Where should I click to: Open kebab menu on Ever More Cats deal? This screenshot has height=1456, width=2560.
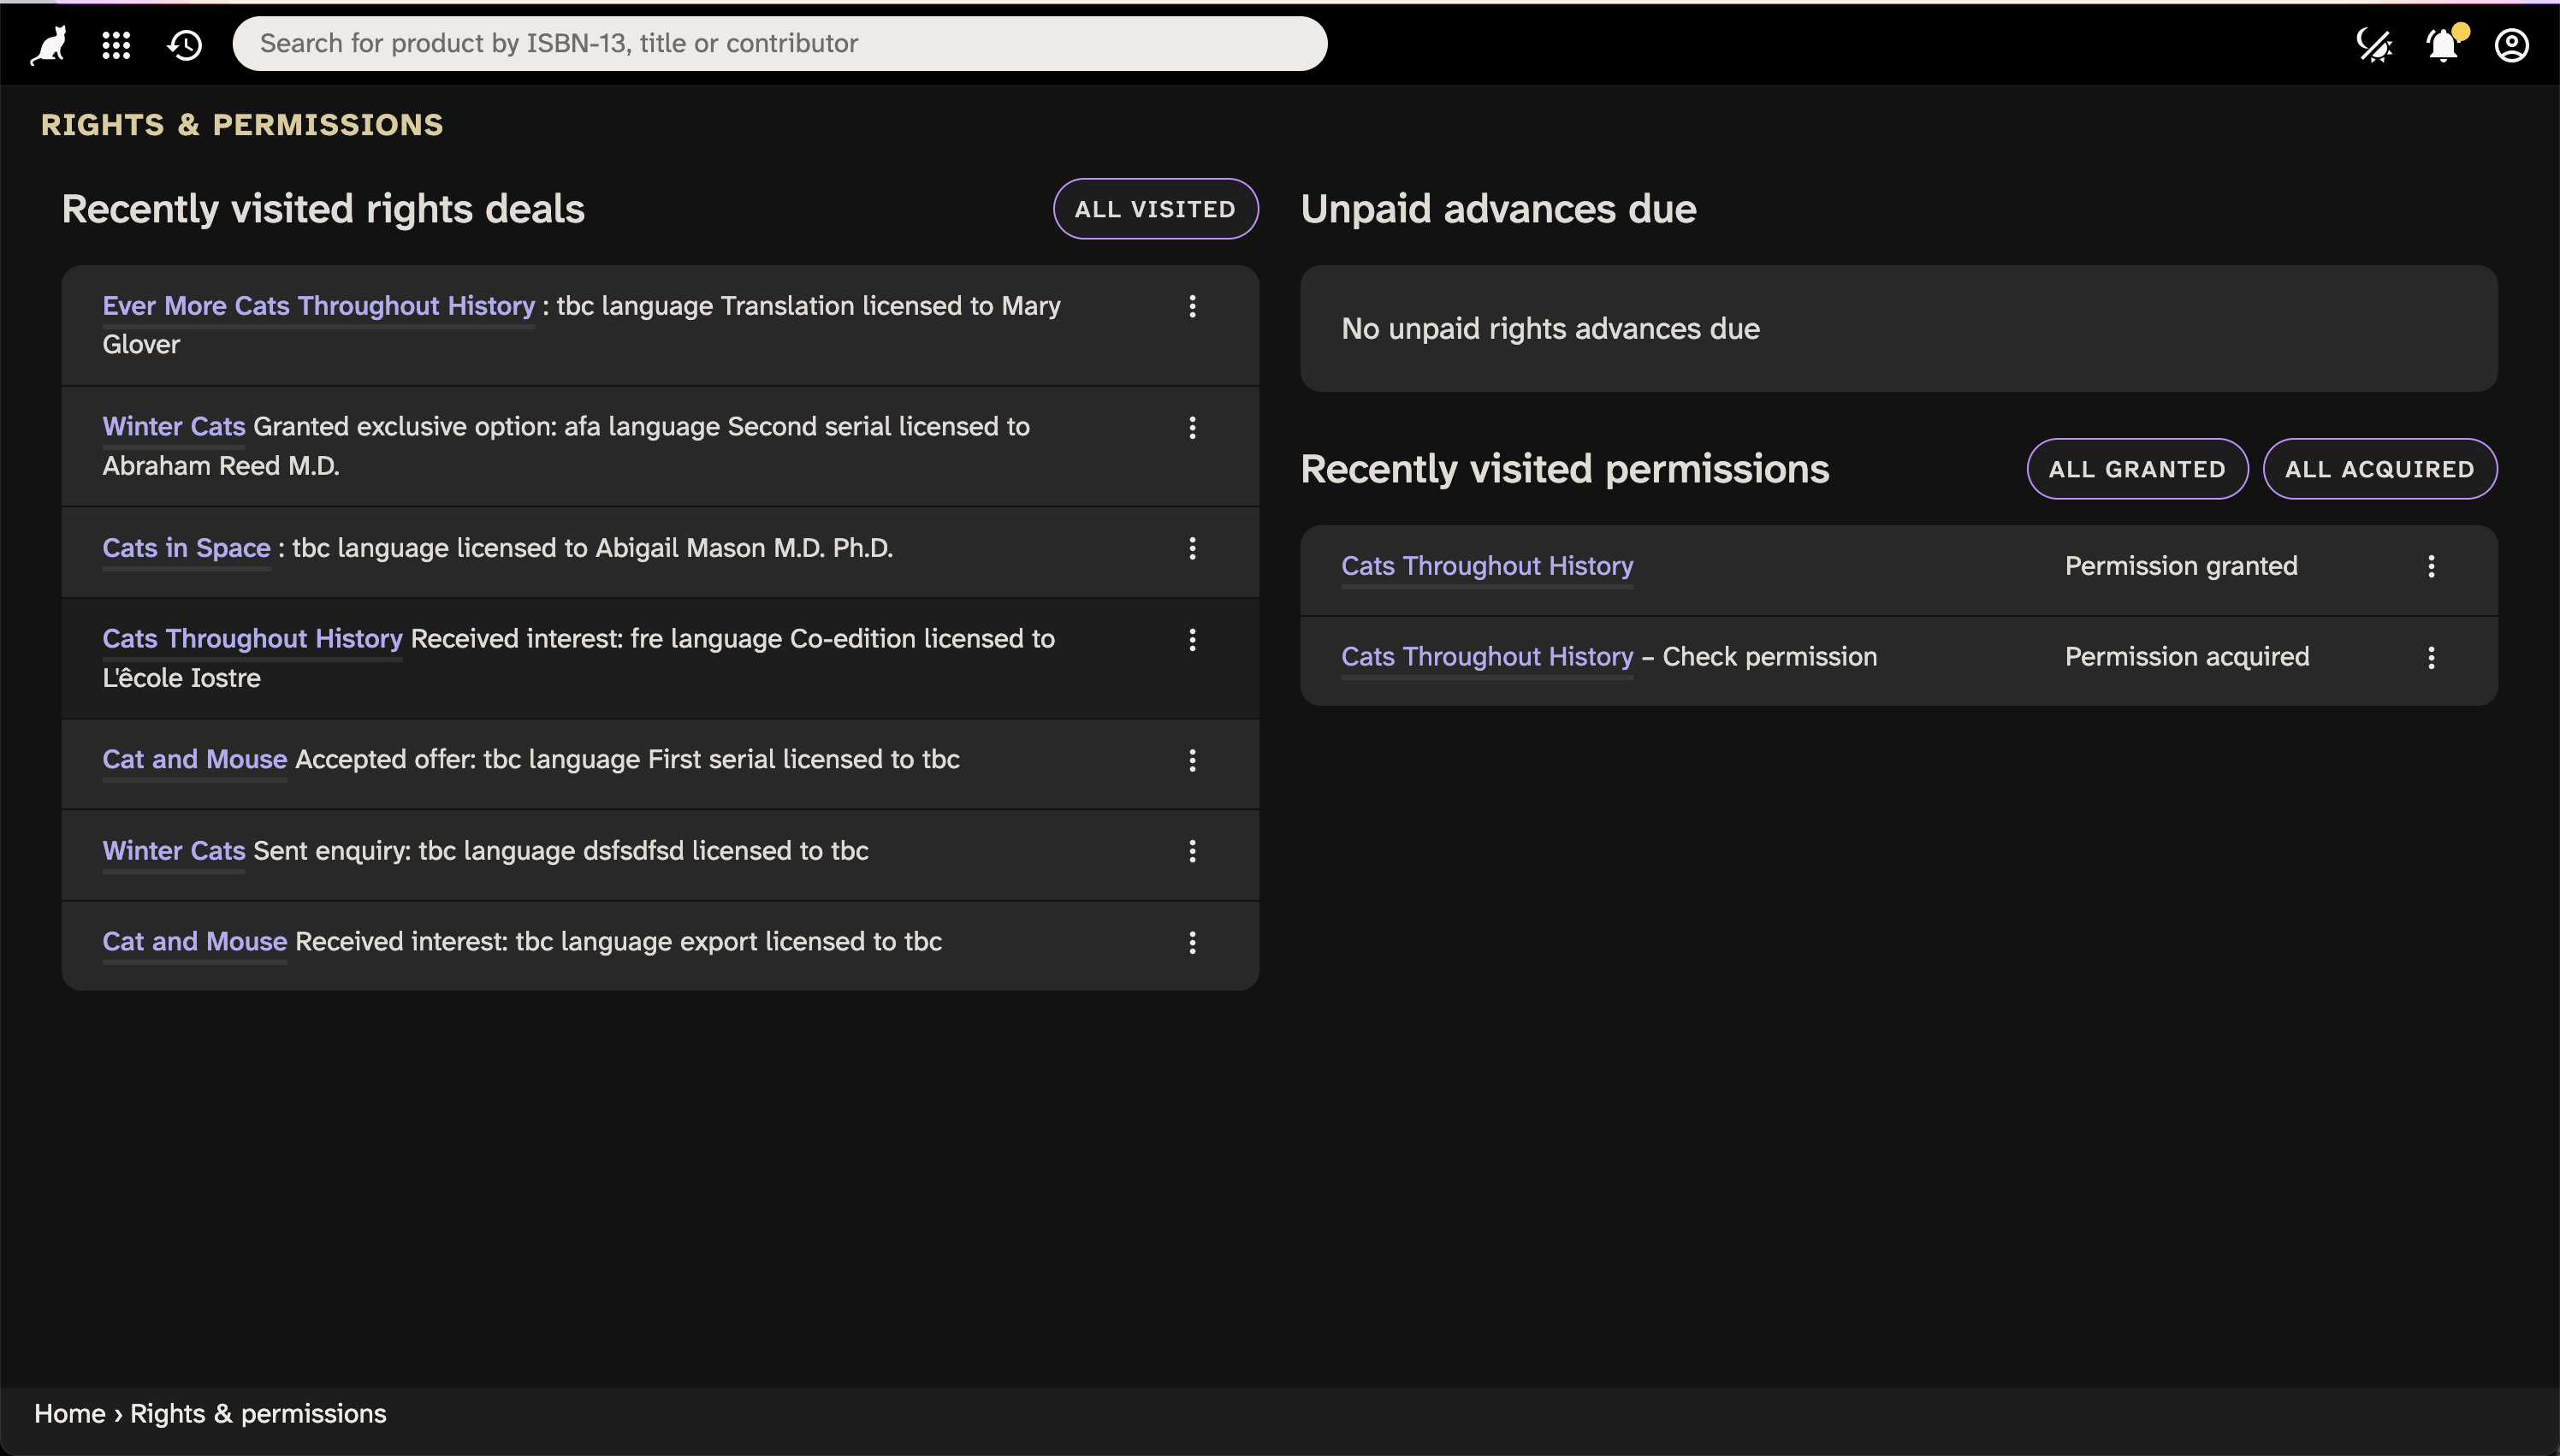click(x=1193, y=307)
